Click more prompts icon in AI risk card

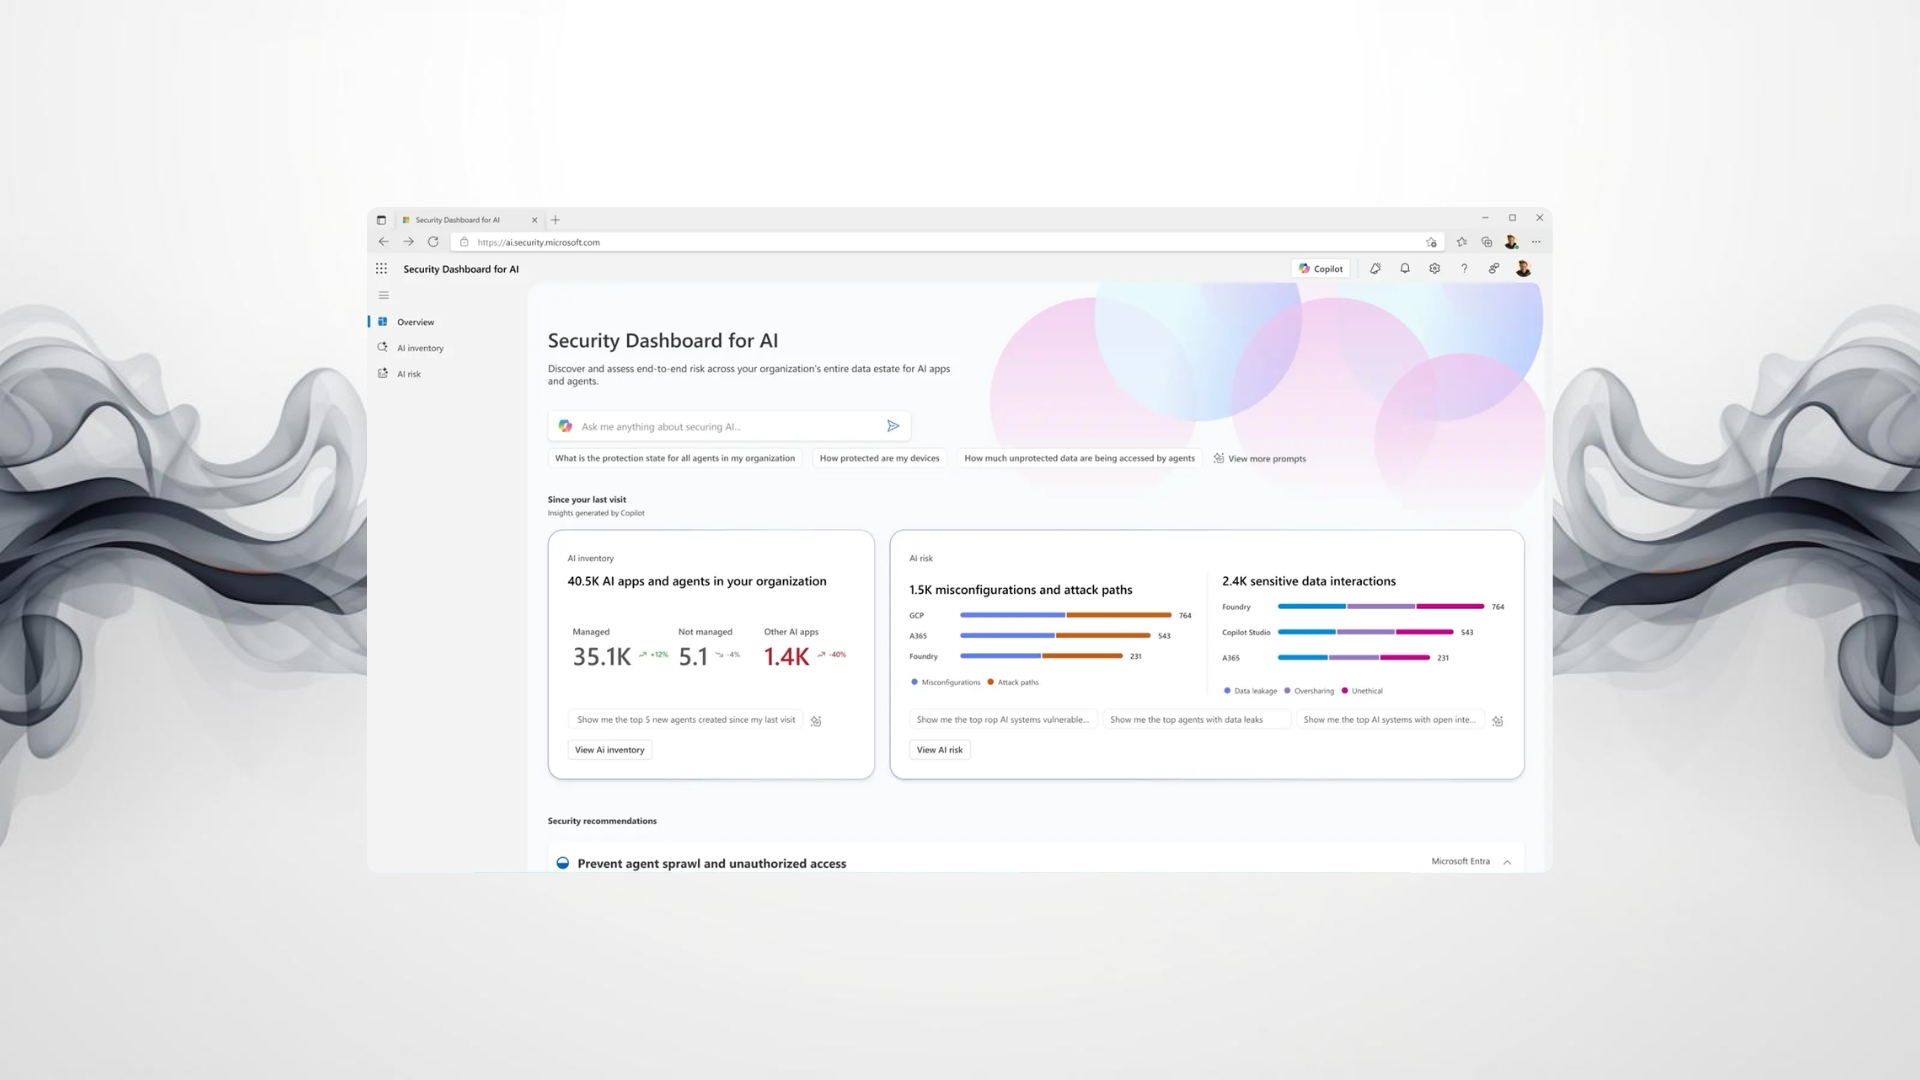coord(1497,721)
